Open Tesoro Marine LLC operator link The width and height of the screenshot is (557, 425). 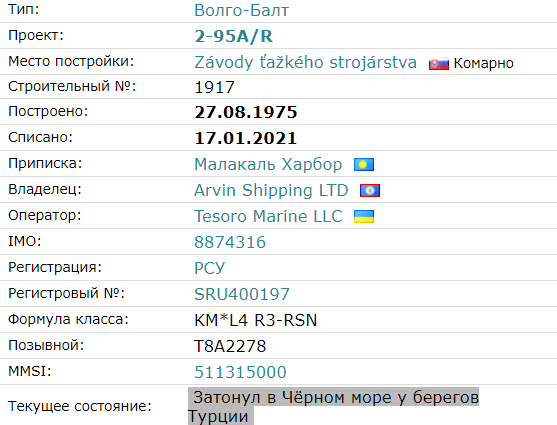point(268,216)
